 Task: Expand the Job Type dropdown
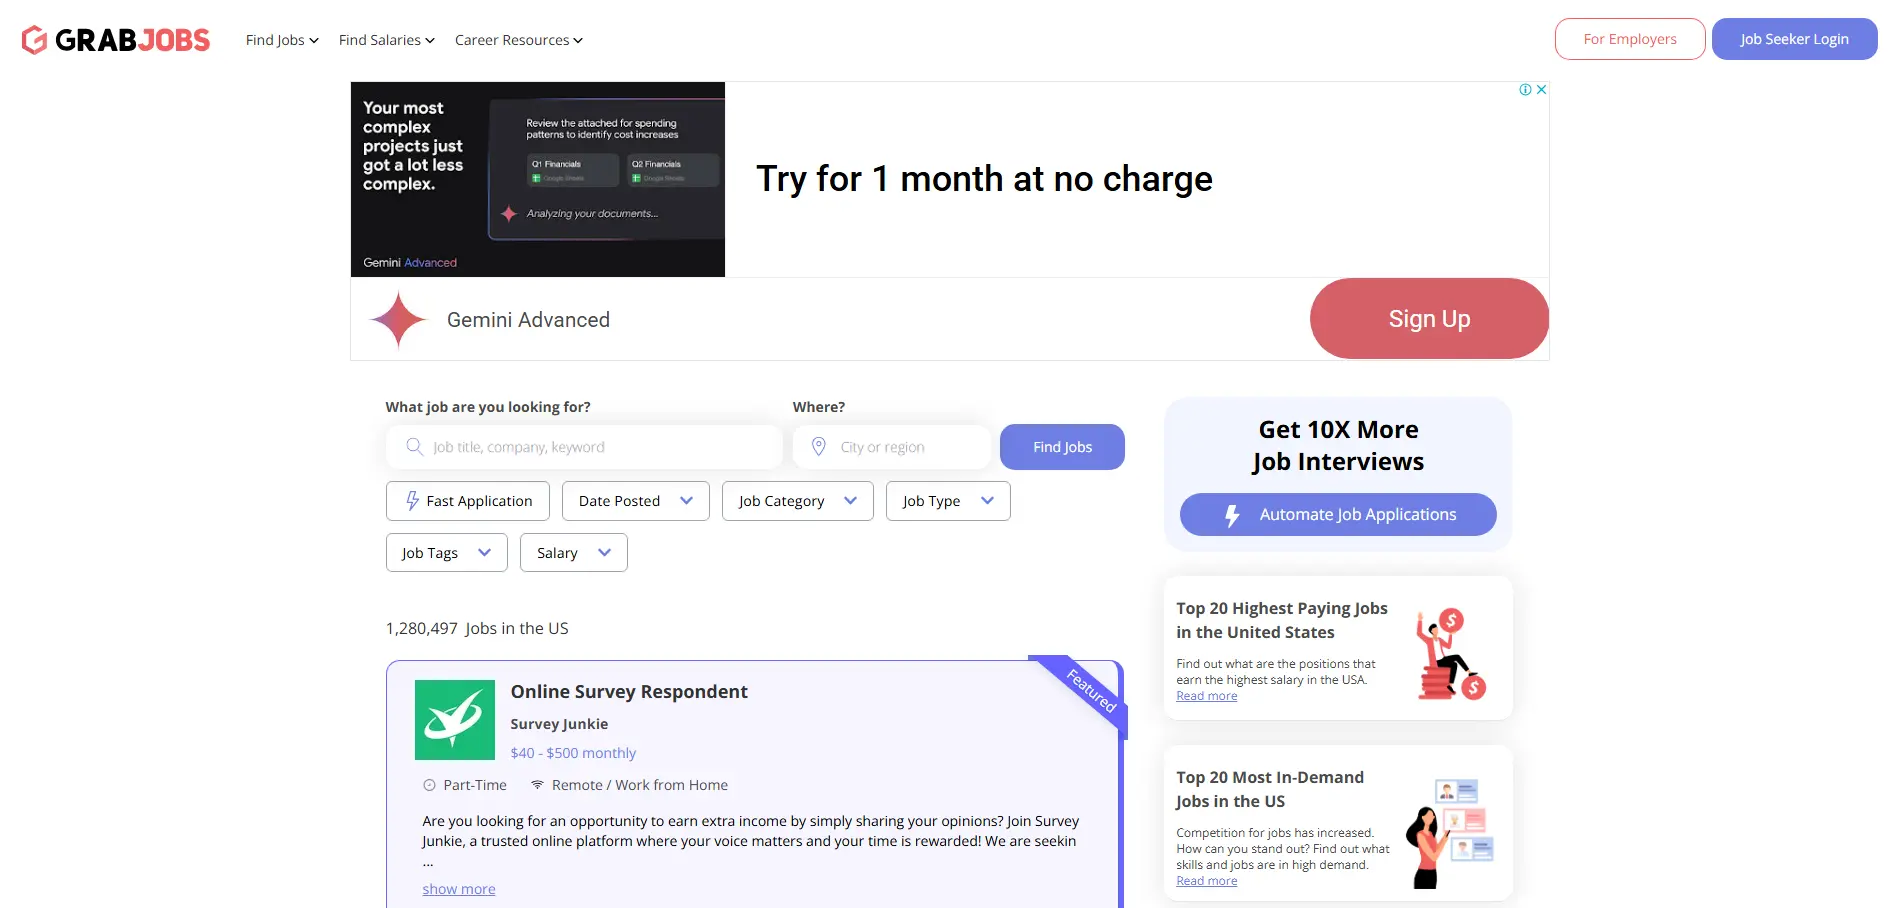point(948,501)
